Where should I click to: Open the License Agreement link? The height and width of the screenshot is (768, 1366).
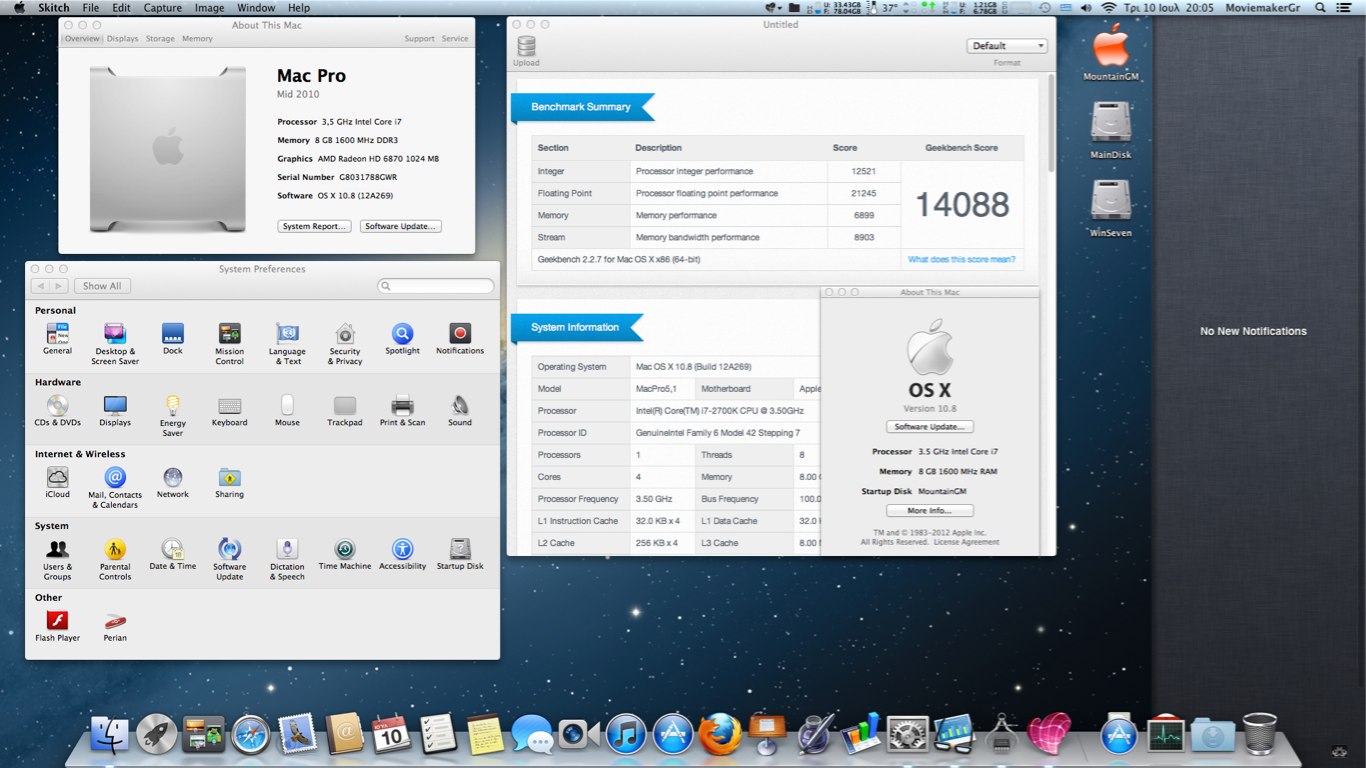click(x=965, y=542)
